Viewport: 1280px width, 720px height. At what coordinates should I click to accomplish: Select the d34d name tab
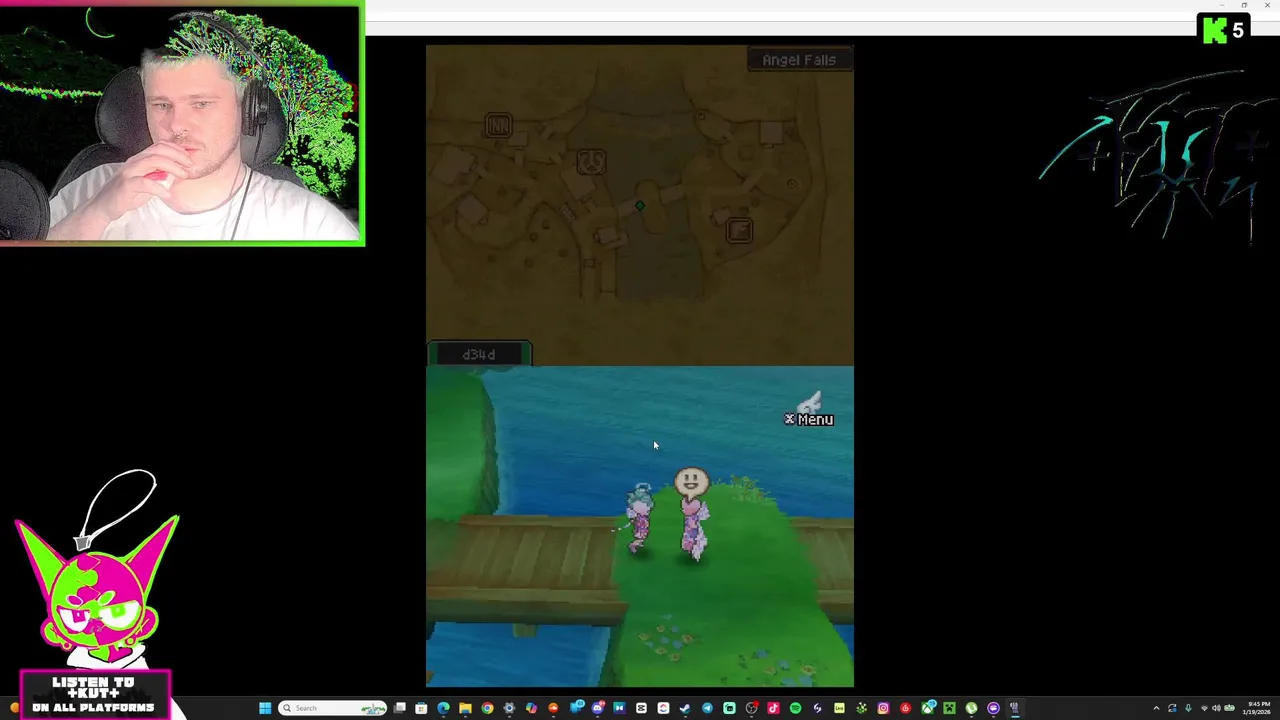[x=479, y=354]
